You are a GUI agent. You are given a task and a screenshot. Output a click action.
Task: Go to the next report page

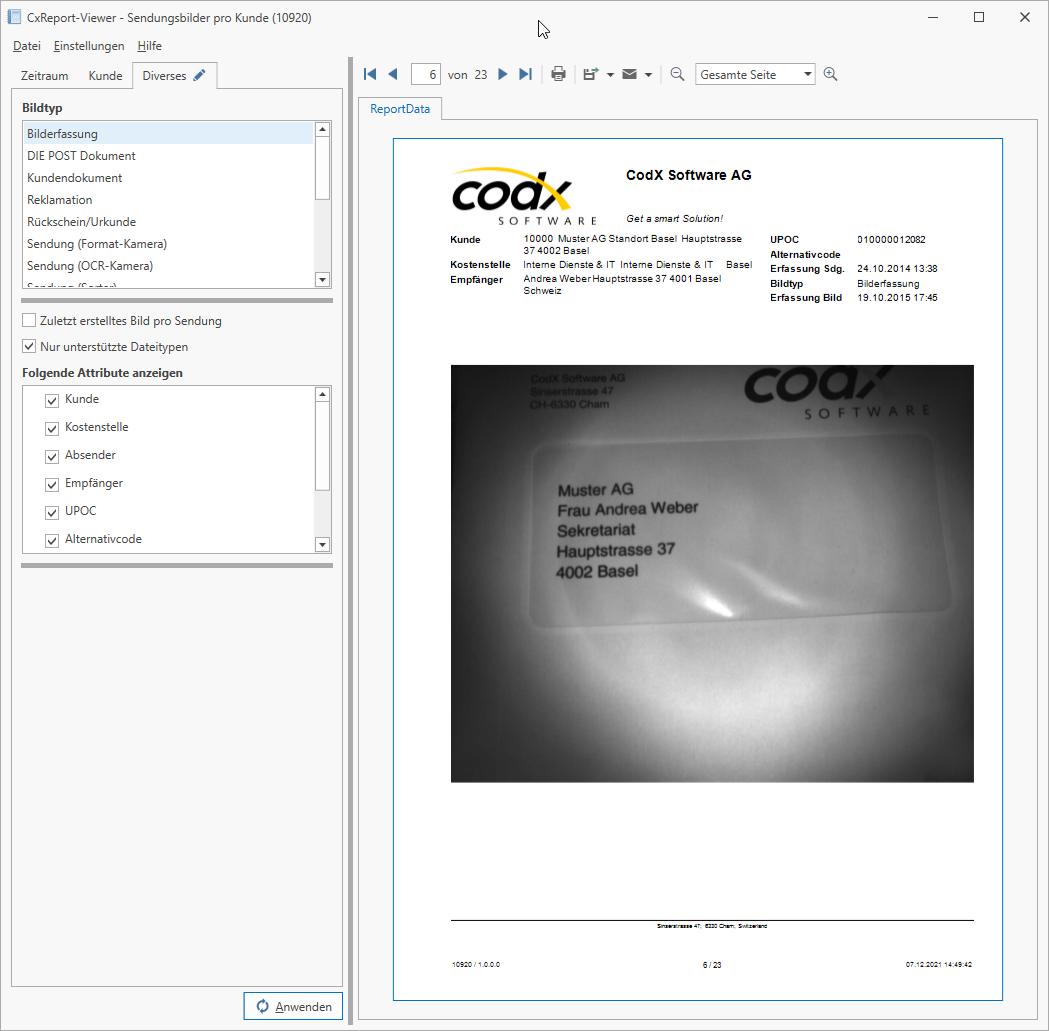[502, 74]
